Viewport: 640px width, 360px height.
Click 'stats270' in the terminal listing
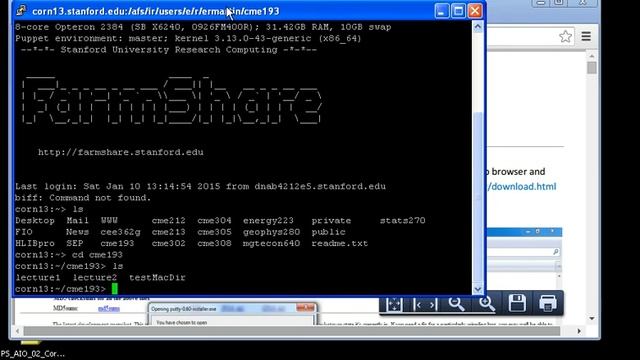402,220
